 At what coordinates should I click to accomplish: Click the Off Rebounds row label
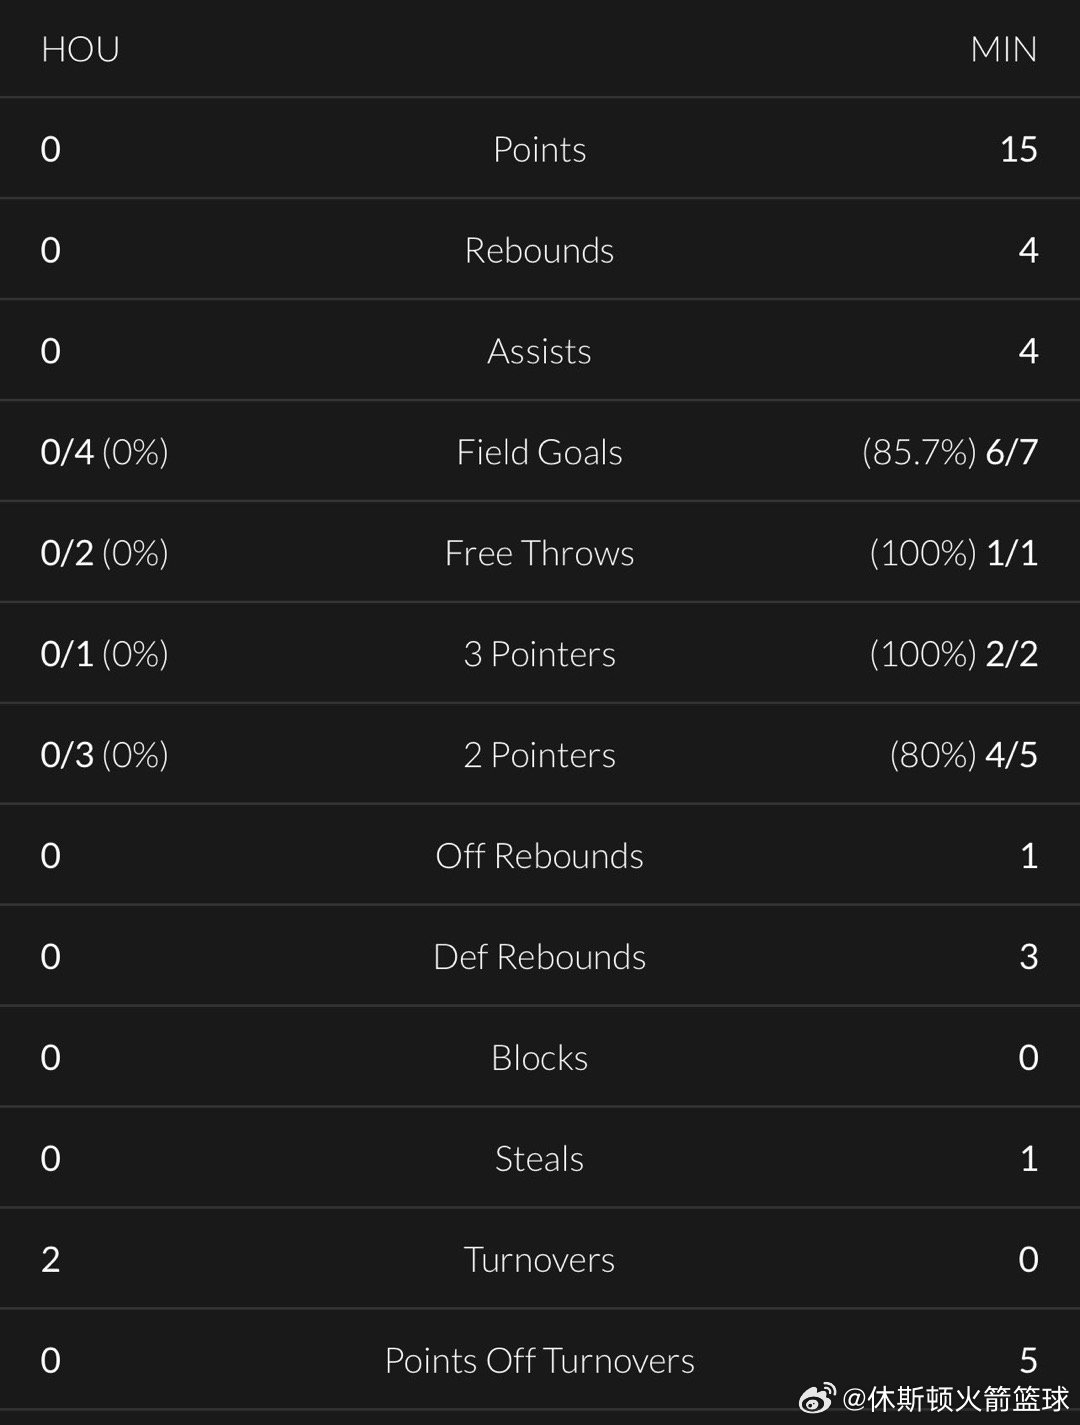pos(539,856)
